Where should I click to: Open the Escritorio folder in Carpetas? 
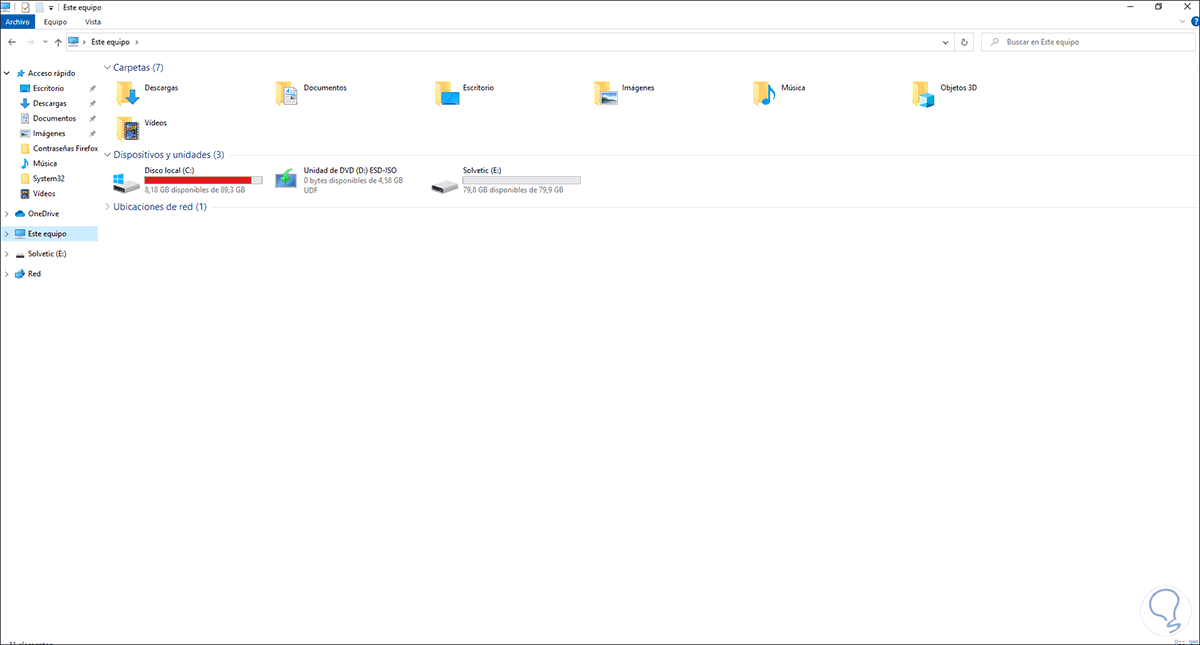coord(466,93)
